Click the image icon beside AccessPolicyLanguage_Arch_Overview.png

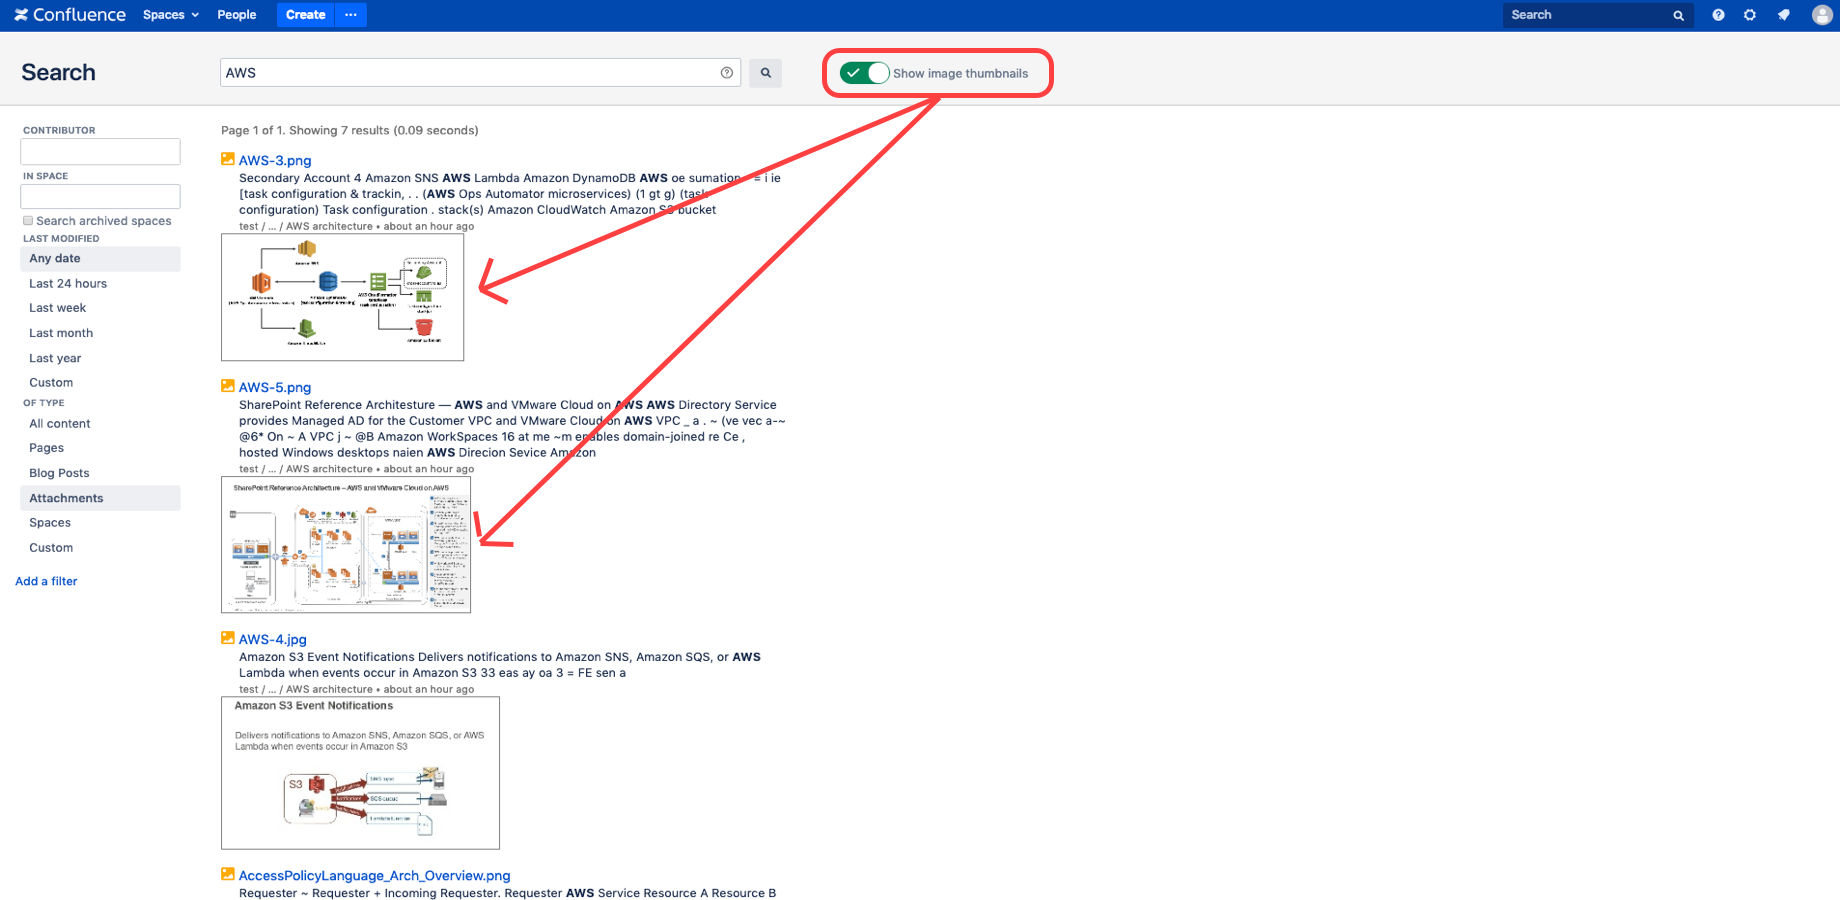228,874
